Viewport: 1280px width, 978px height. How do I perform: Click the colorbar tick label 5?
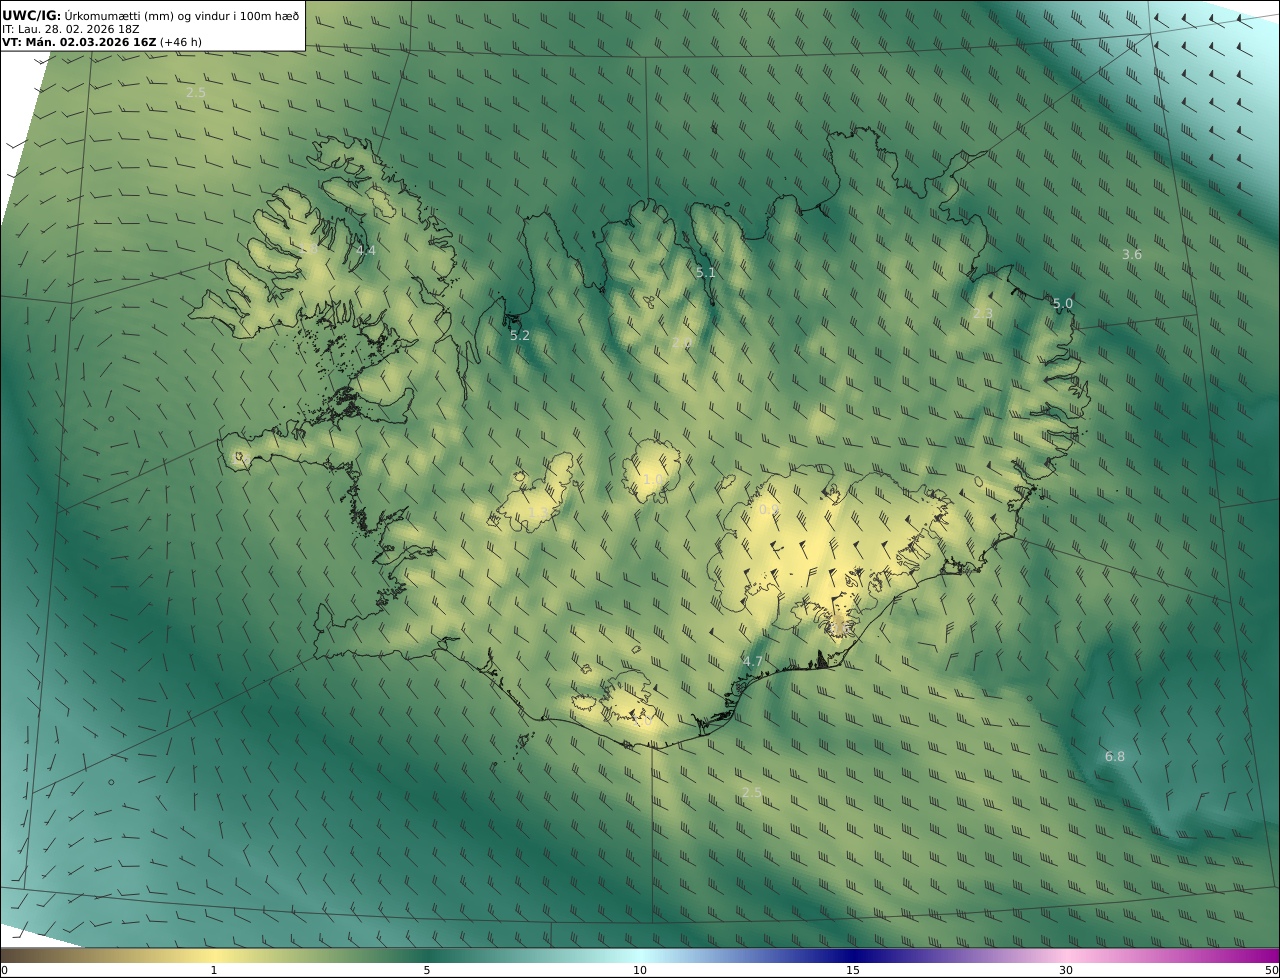(x=427, y=970)
